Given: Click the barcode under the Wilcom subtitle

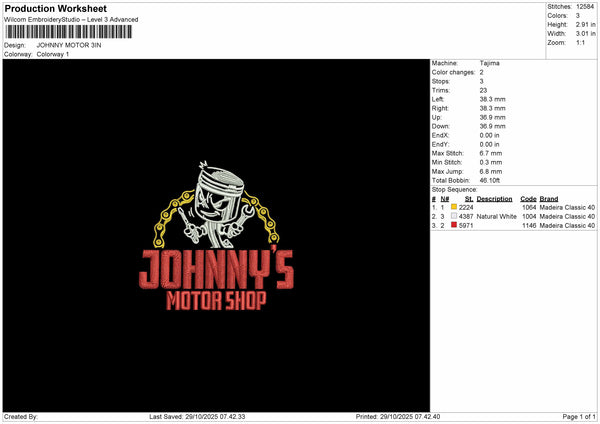Looking at the screenshot, I should tap(69, 32).
